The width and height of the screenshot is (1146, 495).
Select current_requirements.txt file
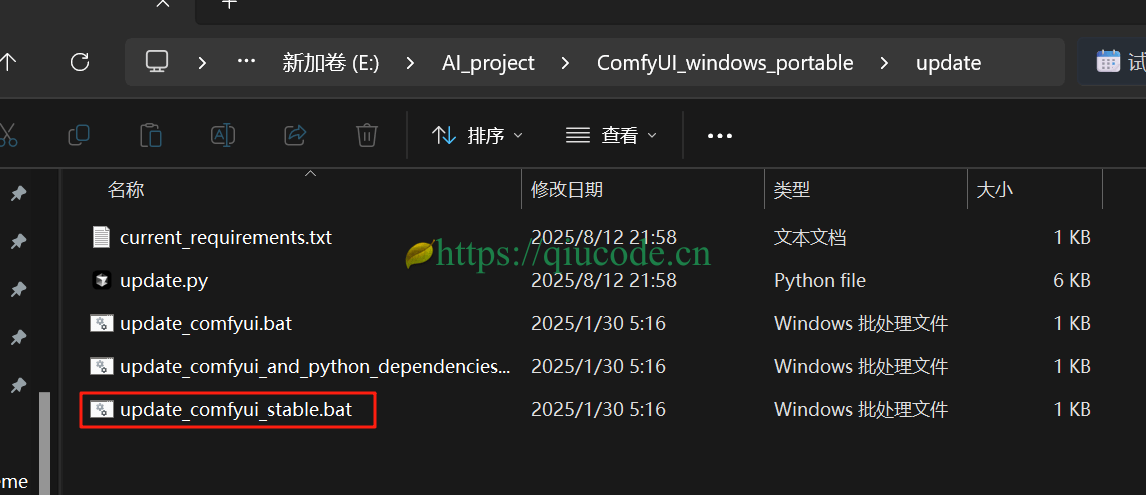[x=226, y=238]
